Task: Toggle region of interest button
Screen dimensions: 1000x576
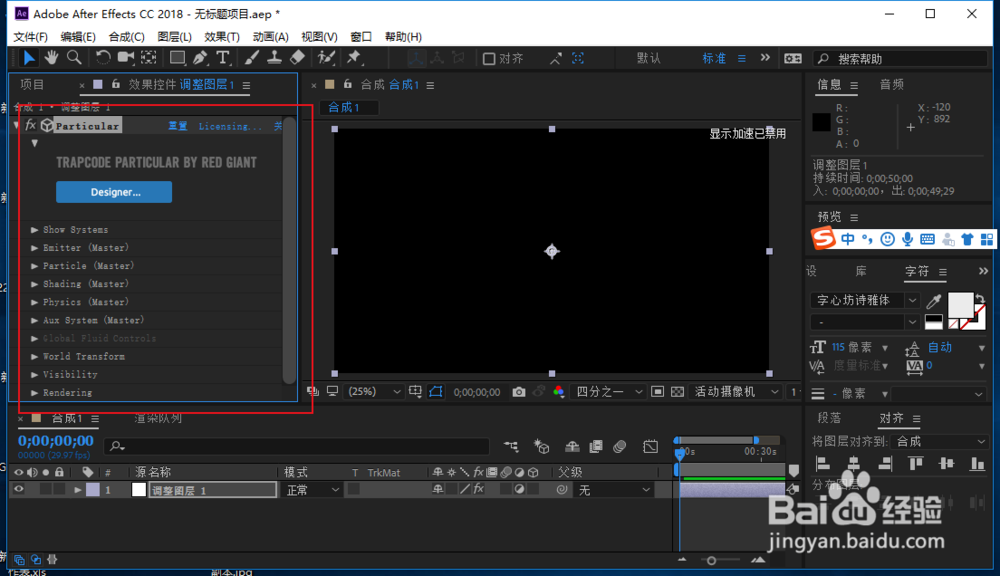Action: click(x=658, y=392)
